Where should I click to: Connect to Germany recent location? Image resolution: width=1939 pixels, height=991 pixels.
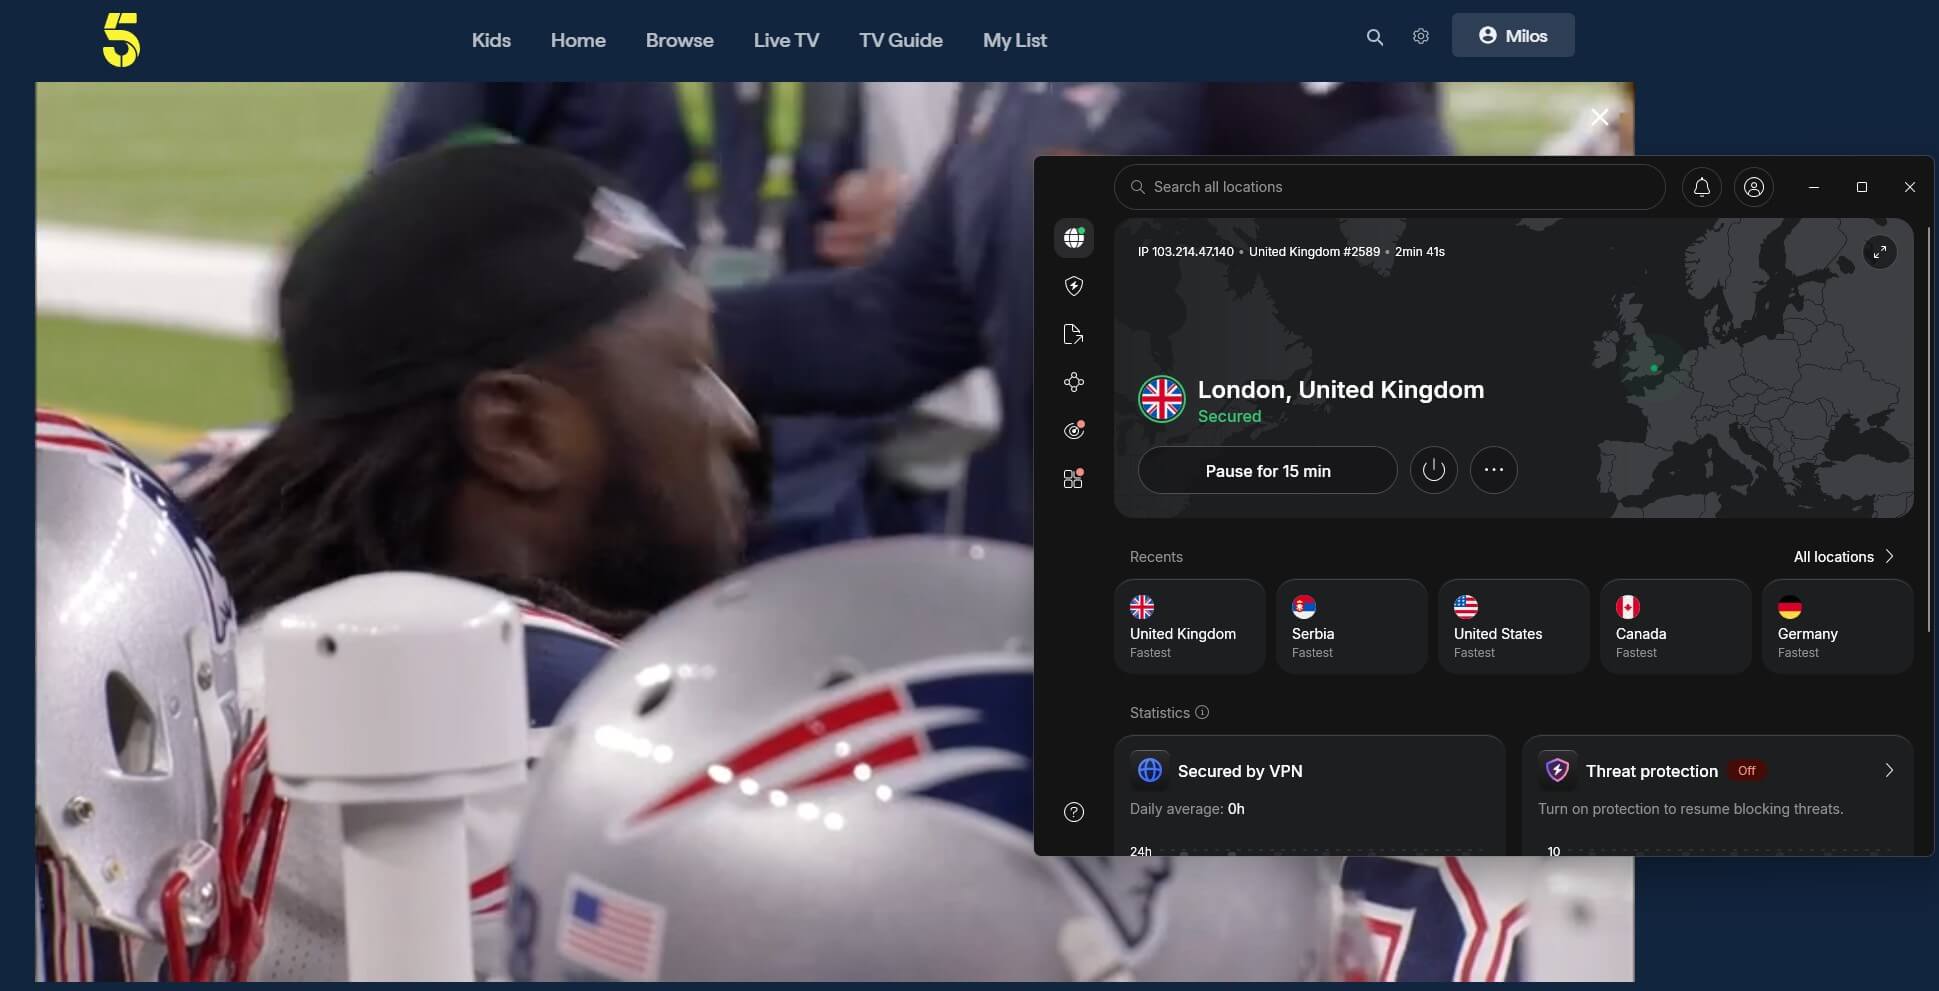[1838, 627]
